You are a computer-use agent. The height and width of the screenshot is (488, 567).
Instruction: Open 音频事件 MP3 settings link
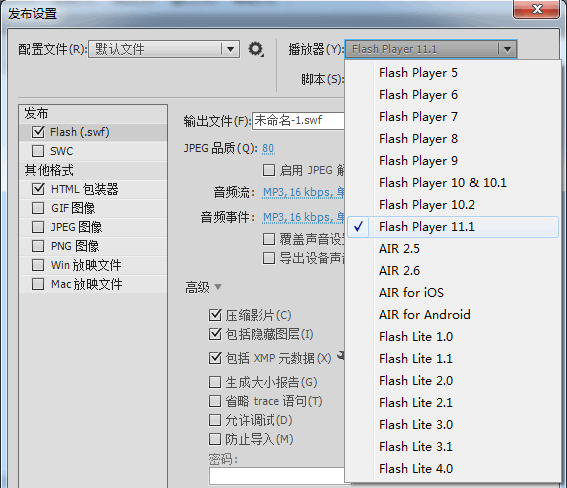(303, 217)
